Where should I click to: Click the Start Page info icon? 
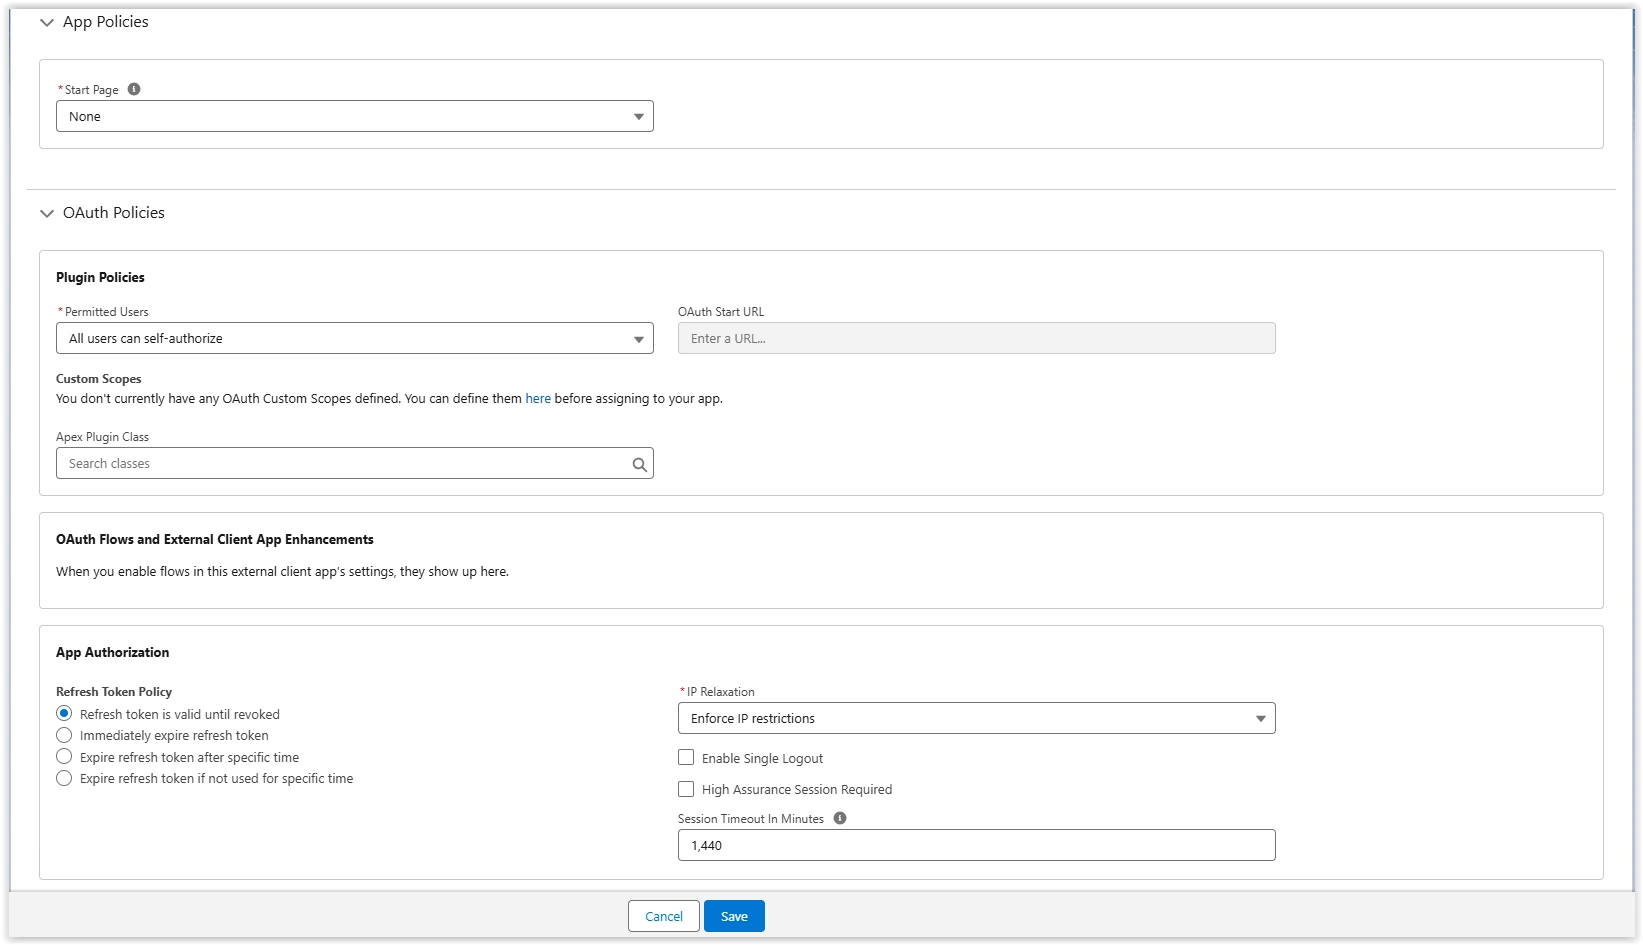point(134,89)
